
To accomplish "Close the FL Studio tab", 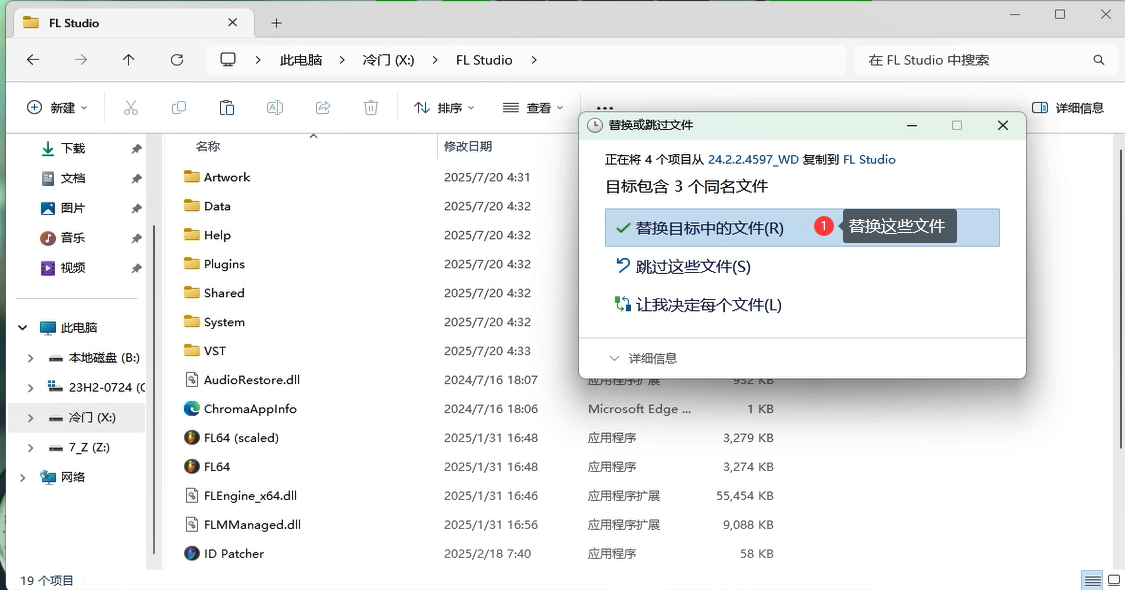I will click(232, 23).
